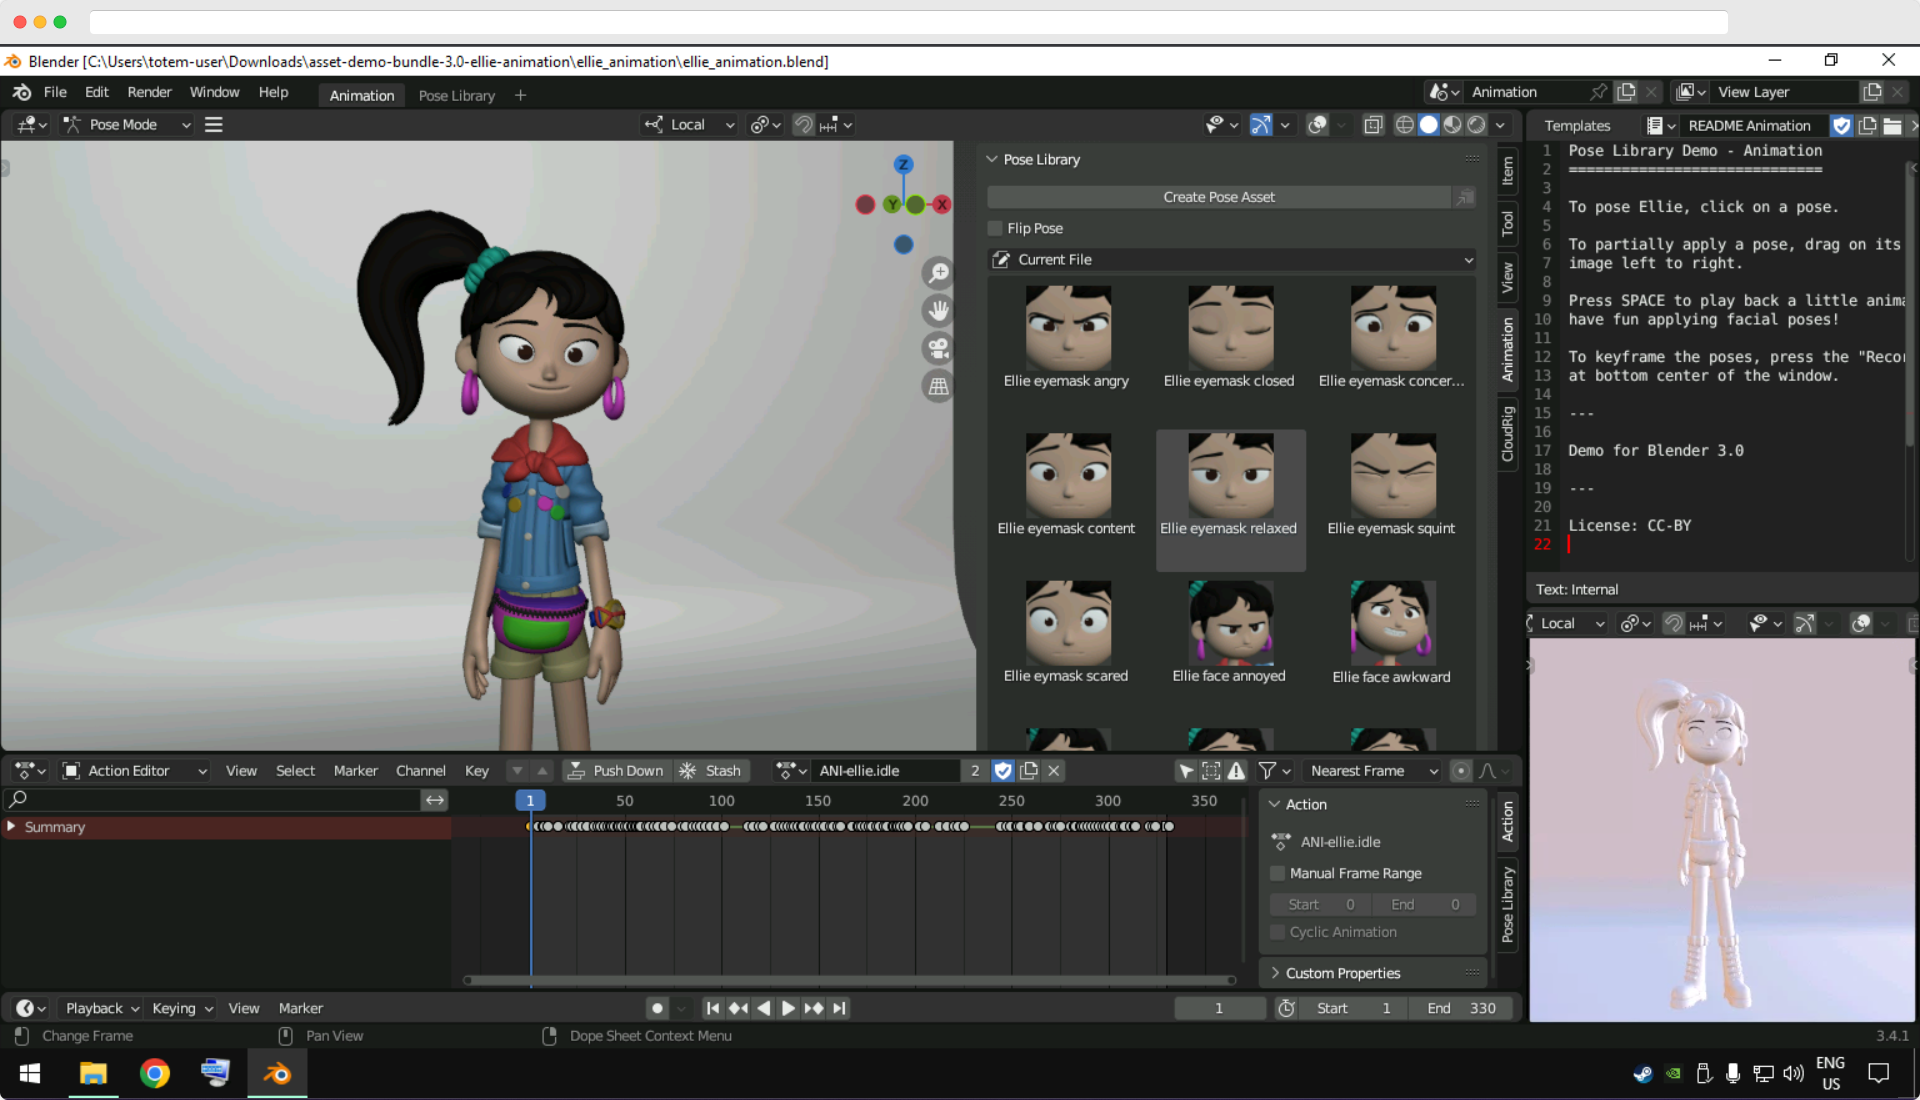
Task: Click the current frame marker at frame 1
Action: pyautogui.click(x=530, y=800)
